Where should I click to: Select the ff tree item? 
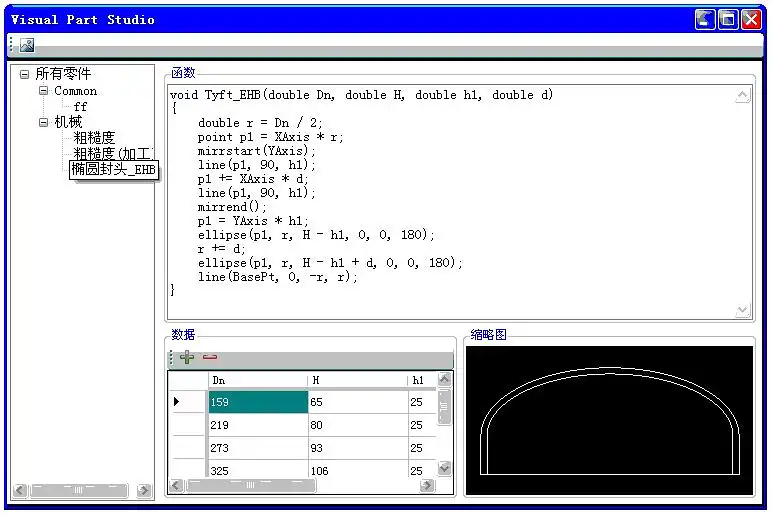tap(80, 106)
